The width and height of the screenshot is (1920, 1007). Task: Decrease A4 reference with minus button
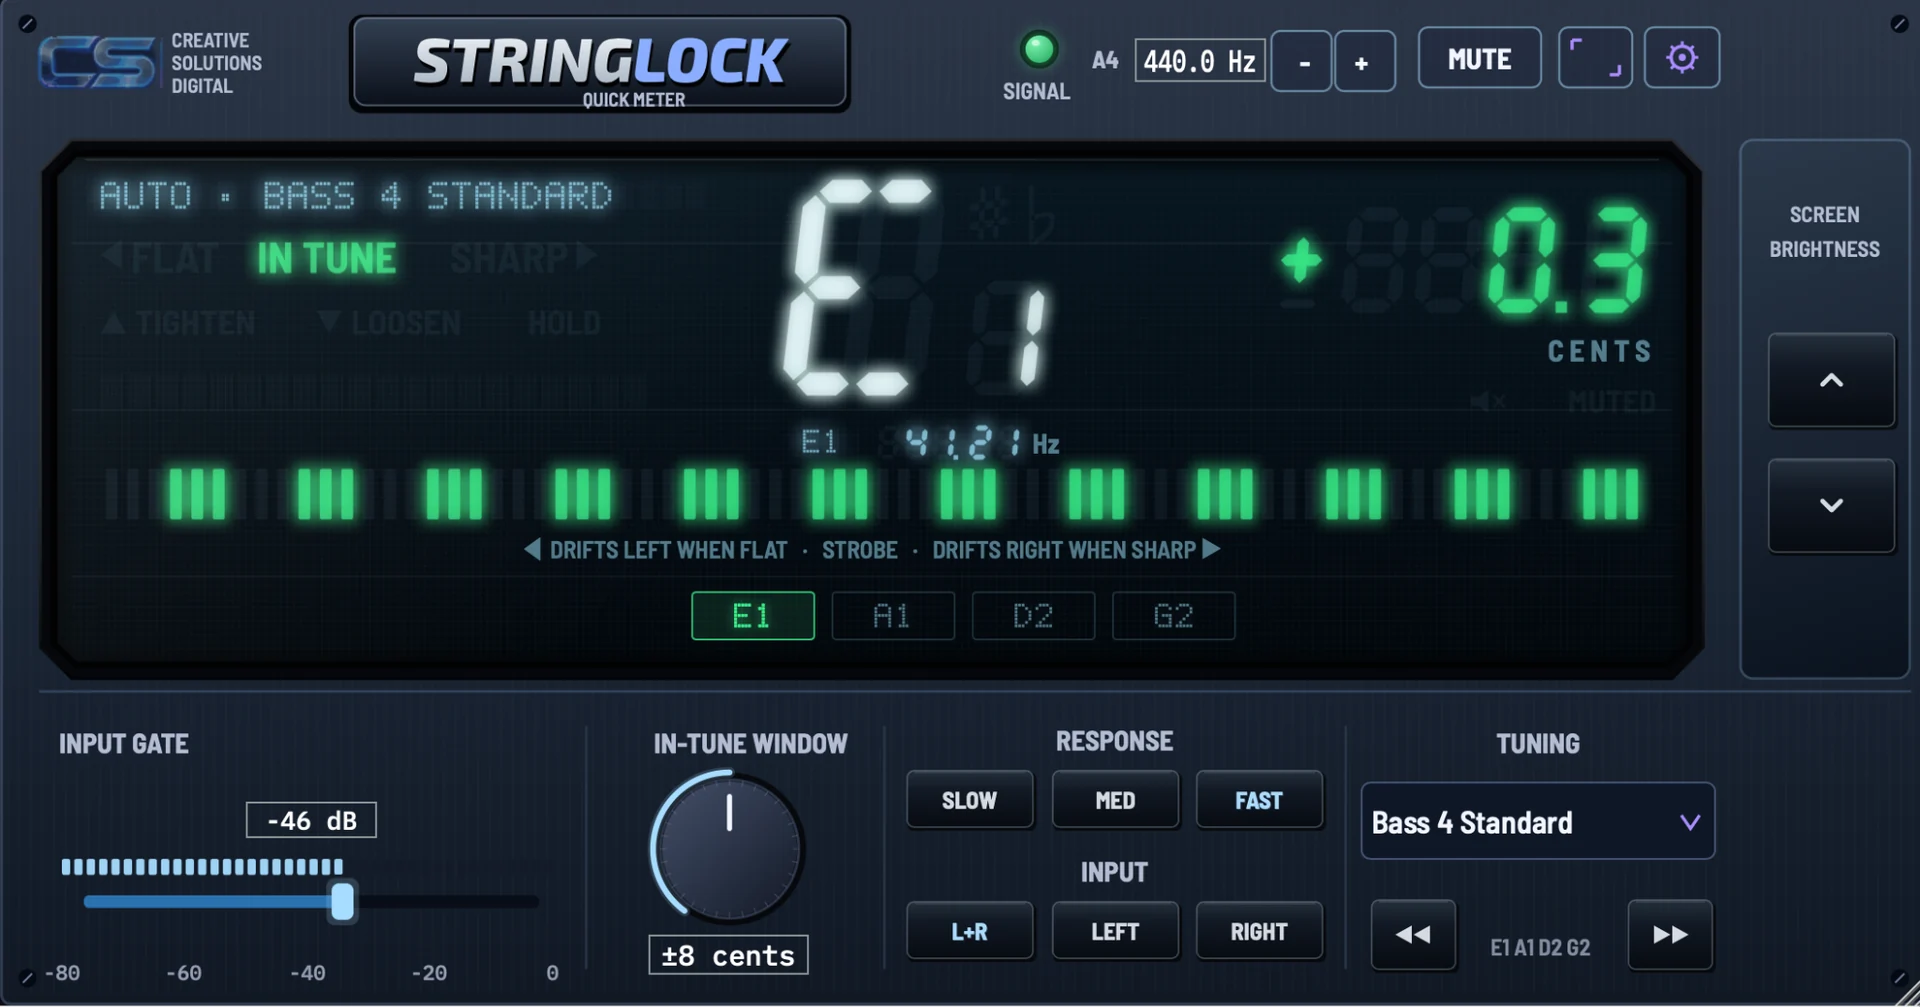point(1301,62)
